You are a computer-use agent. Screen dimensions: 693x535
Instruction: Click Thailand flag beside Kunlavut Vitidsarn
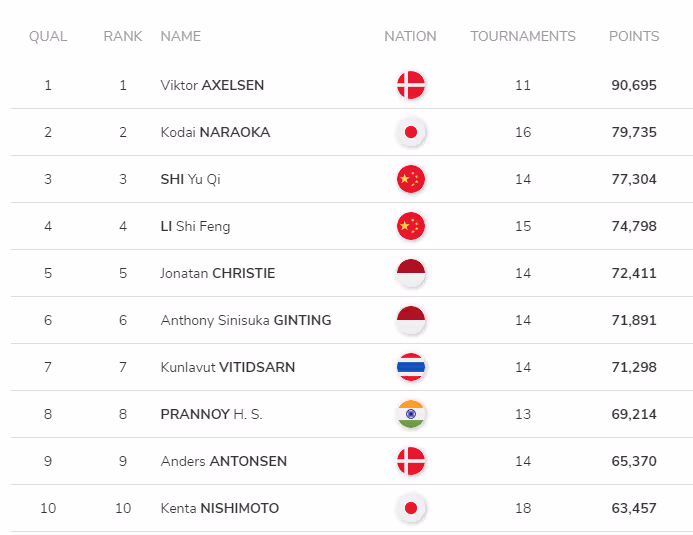coord(411,367)
